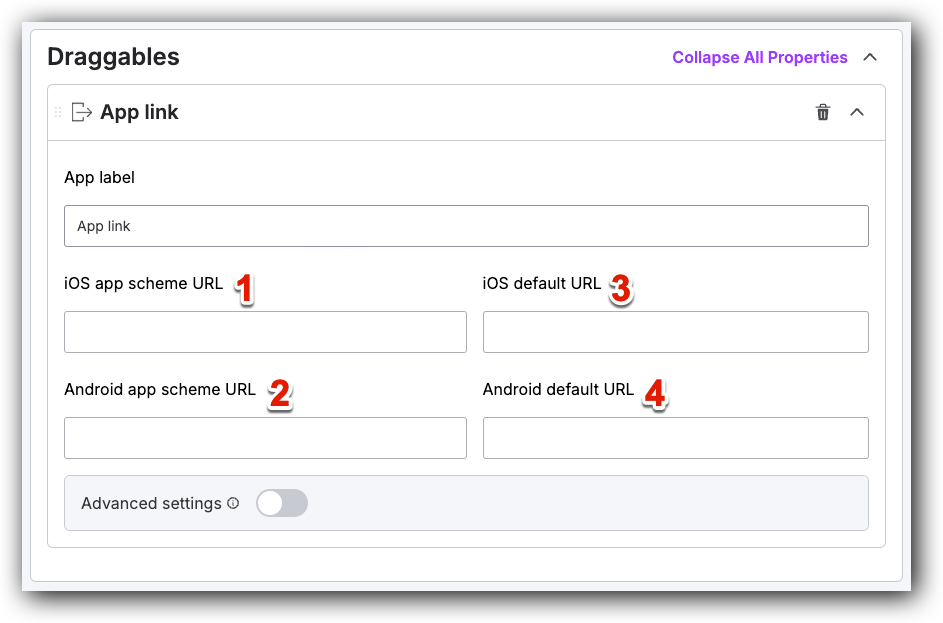Click the Advanced settings label text
This screenshot has height=623, width=943.
pos(151,503)
